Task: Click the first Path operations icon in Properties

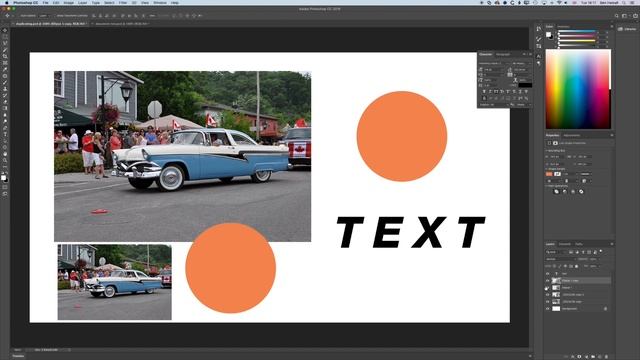Action: click(x=556, y=191)
